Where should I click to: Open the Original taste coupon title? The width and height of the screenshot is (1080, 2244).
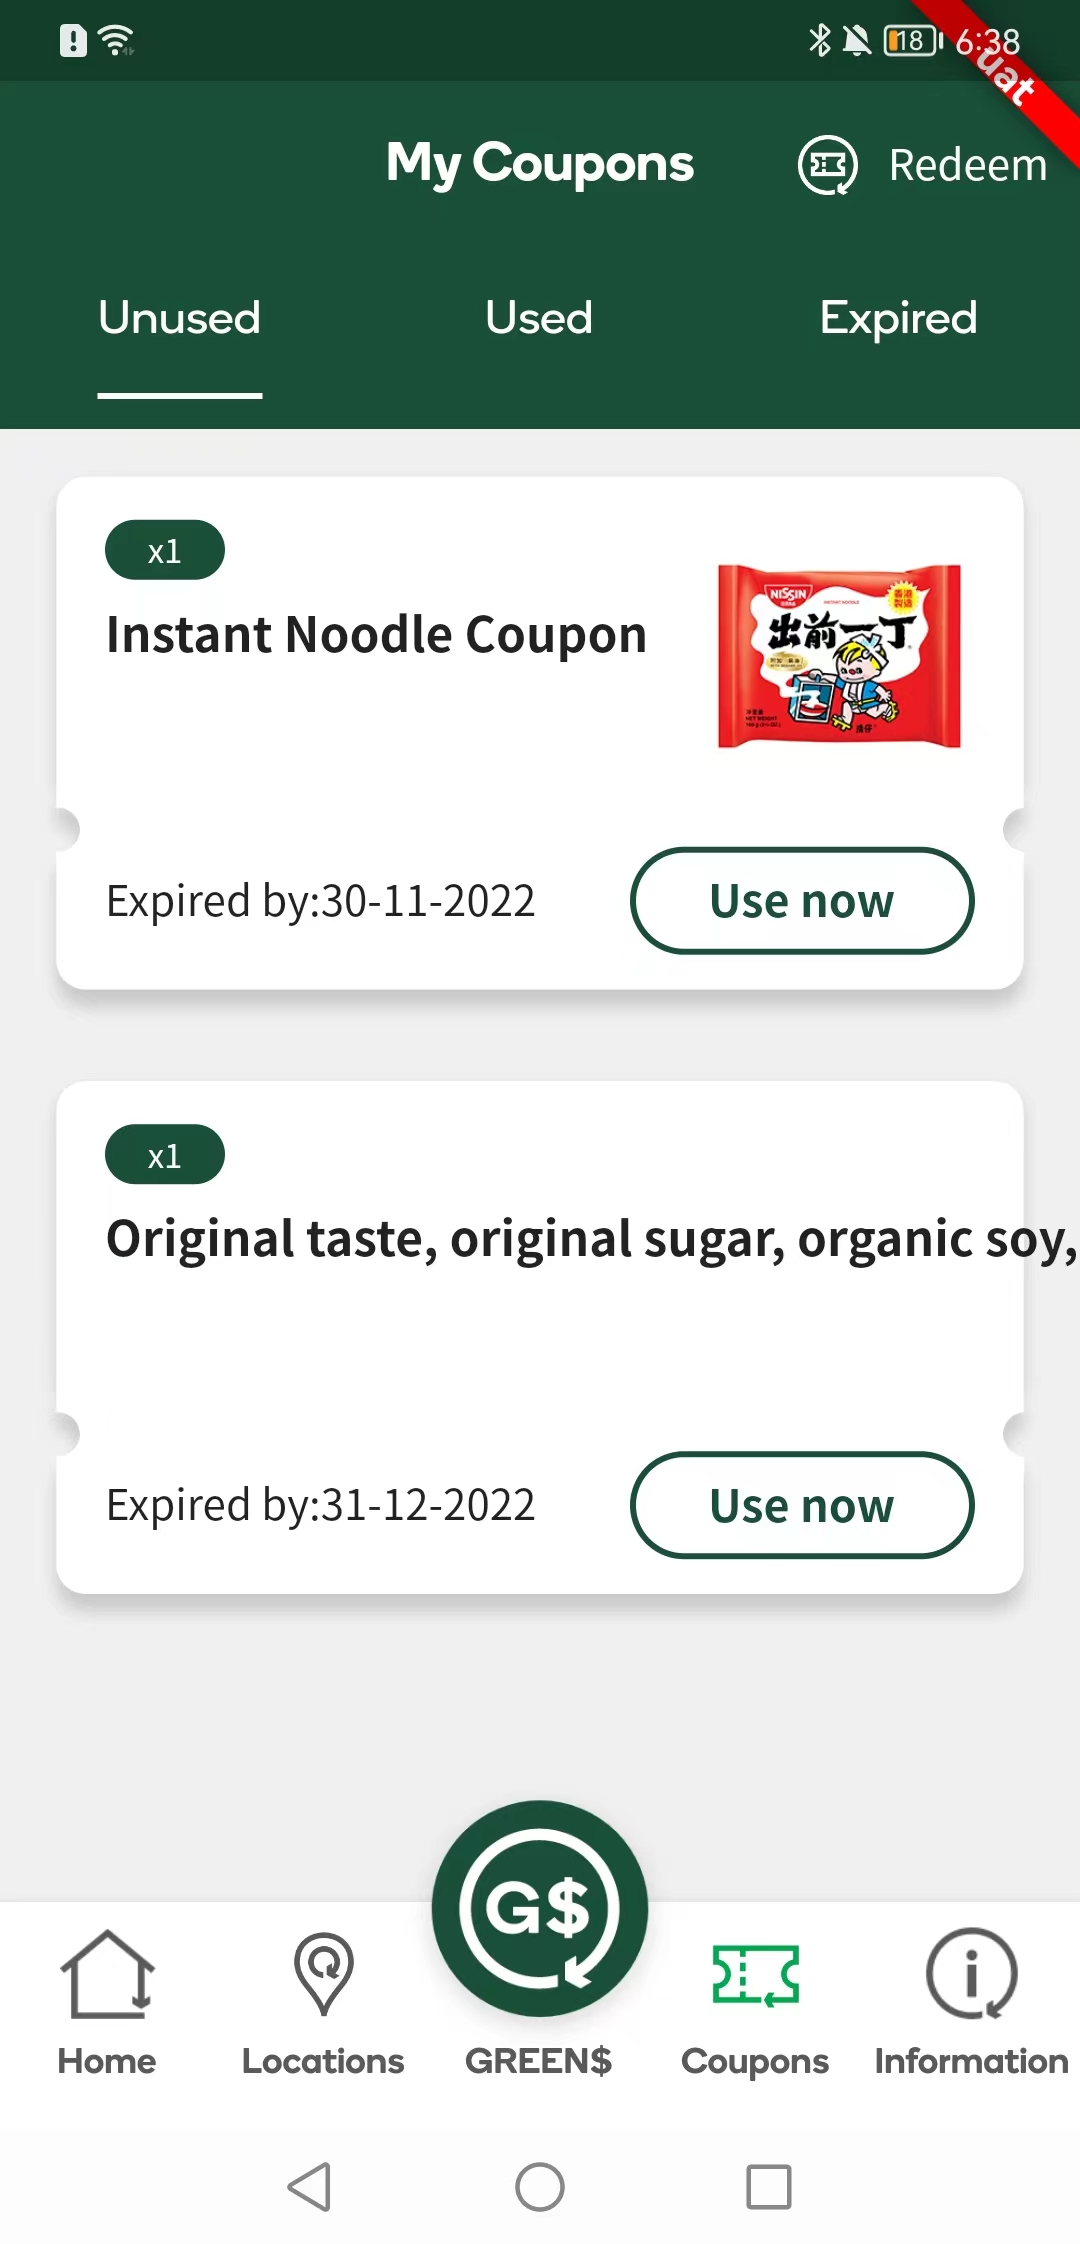tap(590, 1239)
